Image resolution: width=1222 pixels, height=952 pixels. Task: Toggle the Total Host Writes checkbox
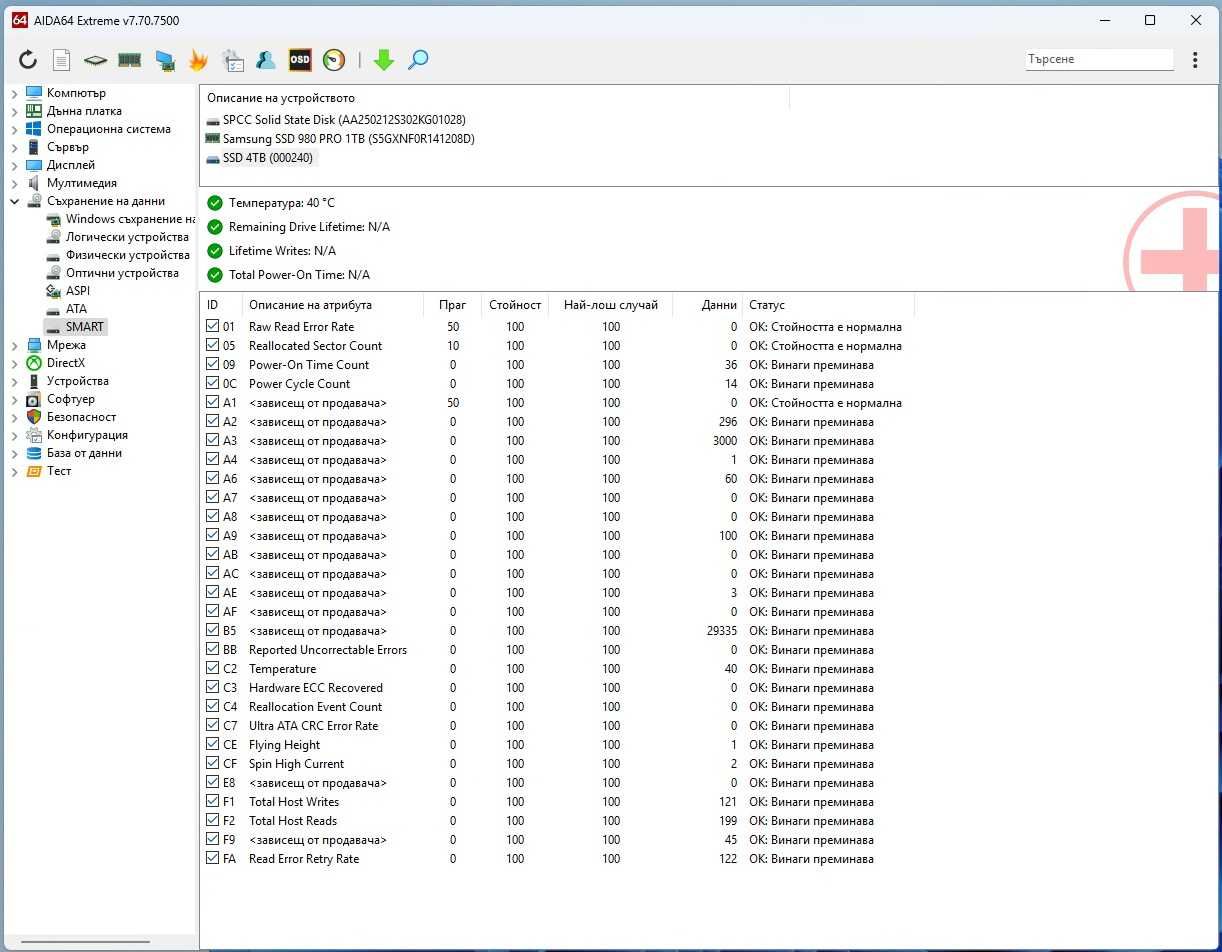pos(212,801)
